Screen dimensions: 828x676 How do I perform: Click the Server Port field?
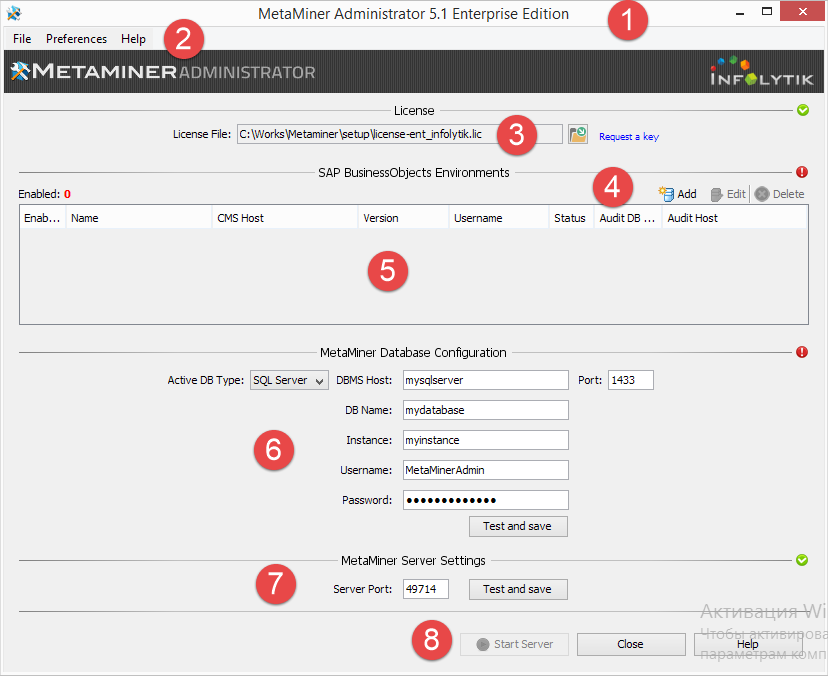tap(426, 589)
